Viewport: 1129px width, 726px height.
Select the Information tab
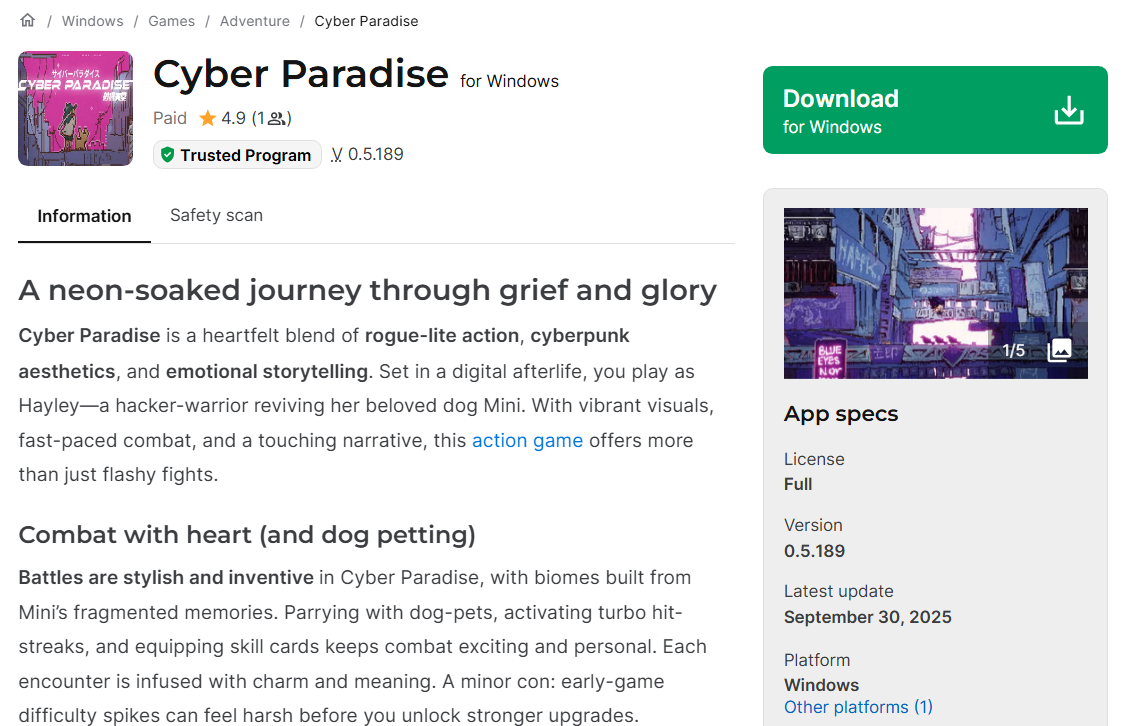(x=84, y=216)
